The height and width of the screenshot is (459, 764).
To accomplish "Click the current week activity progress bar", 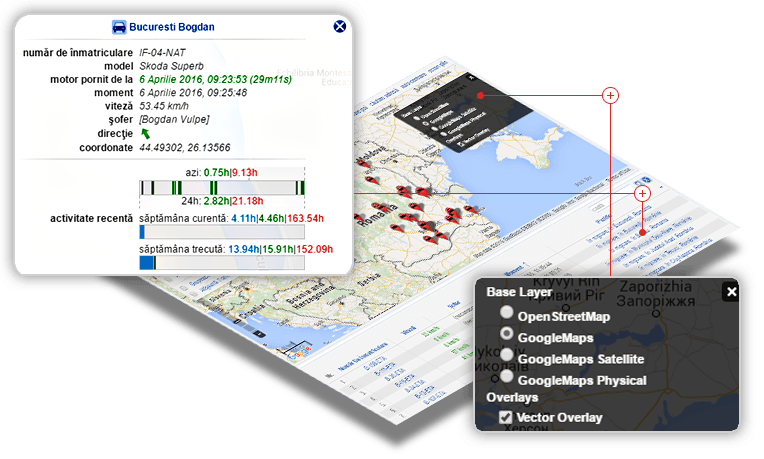I will coord(222,232).
